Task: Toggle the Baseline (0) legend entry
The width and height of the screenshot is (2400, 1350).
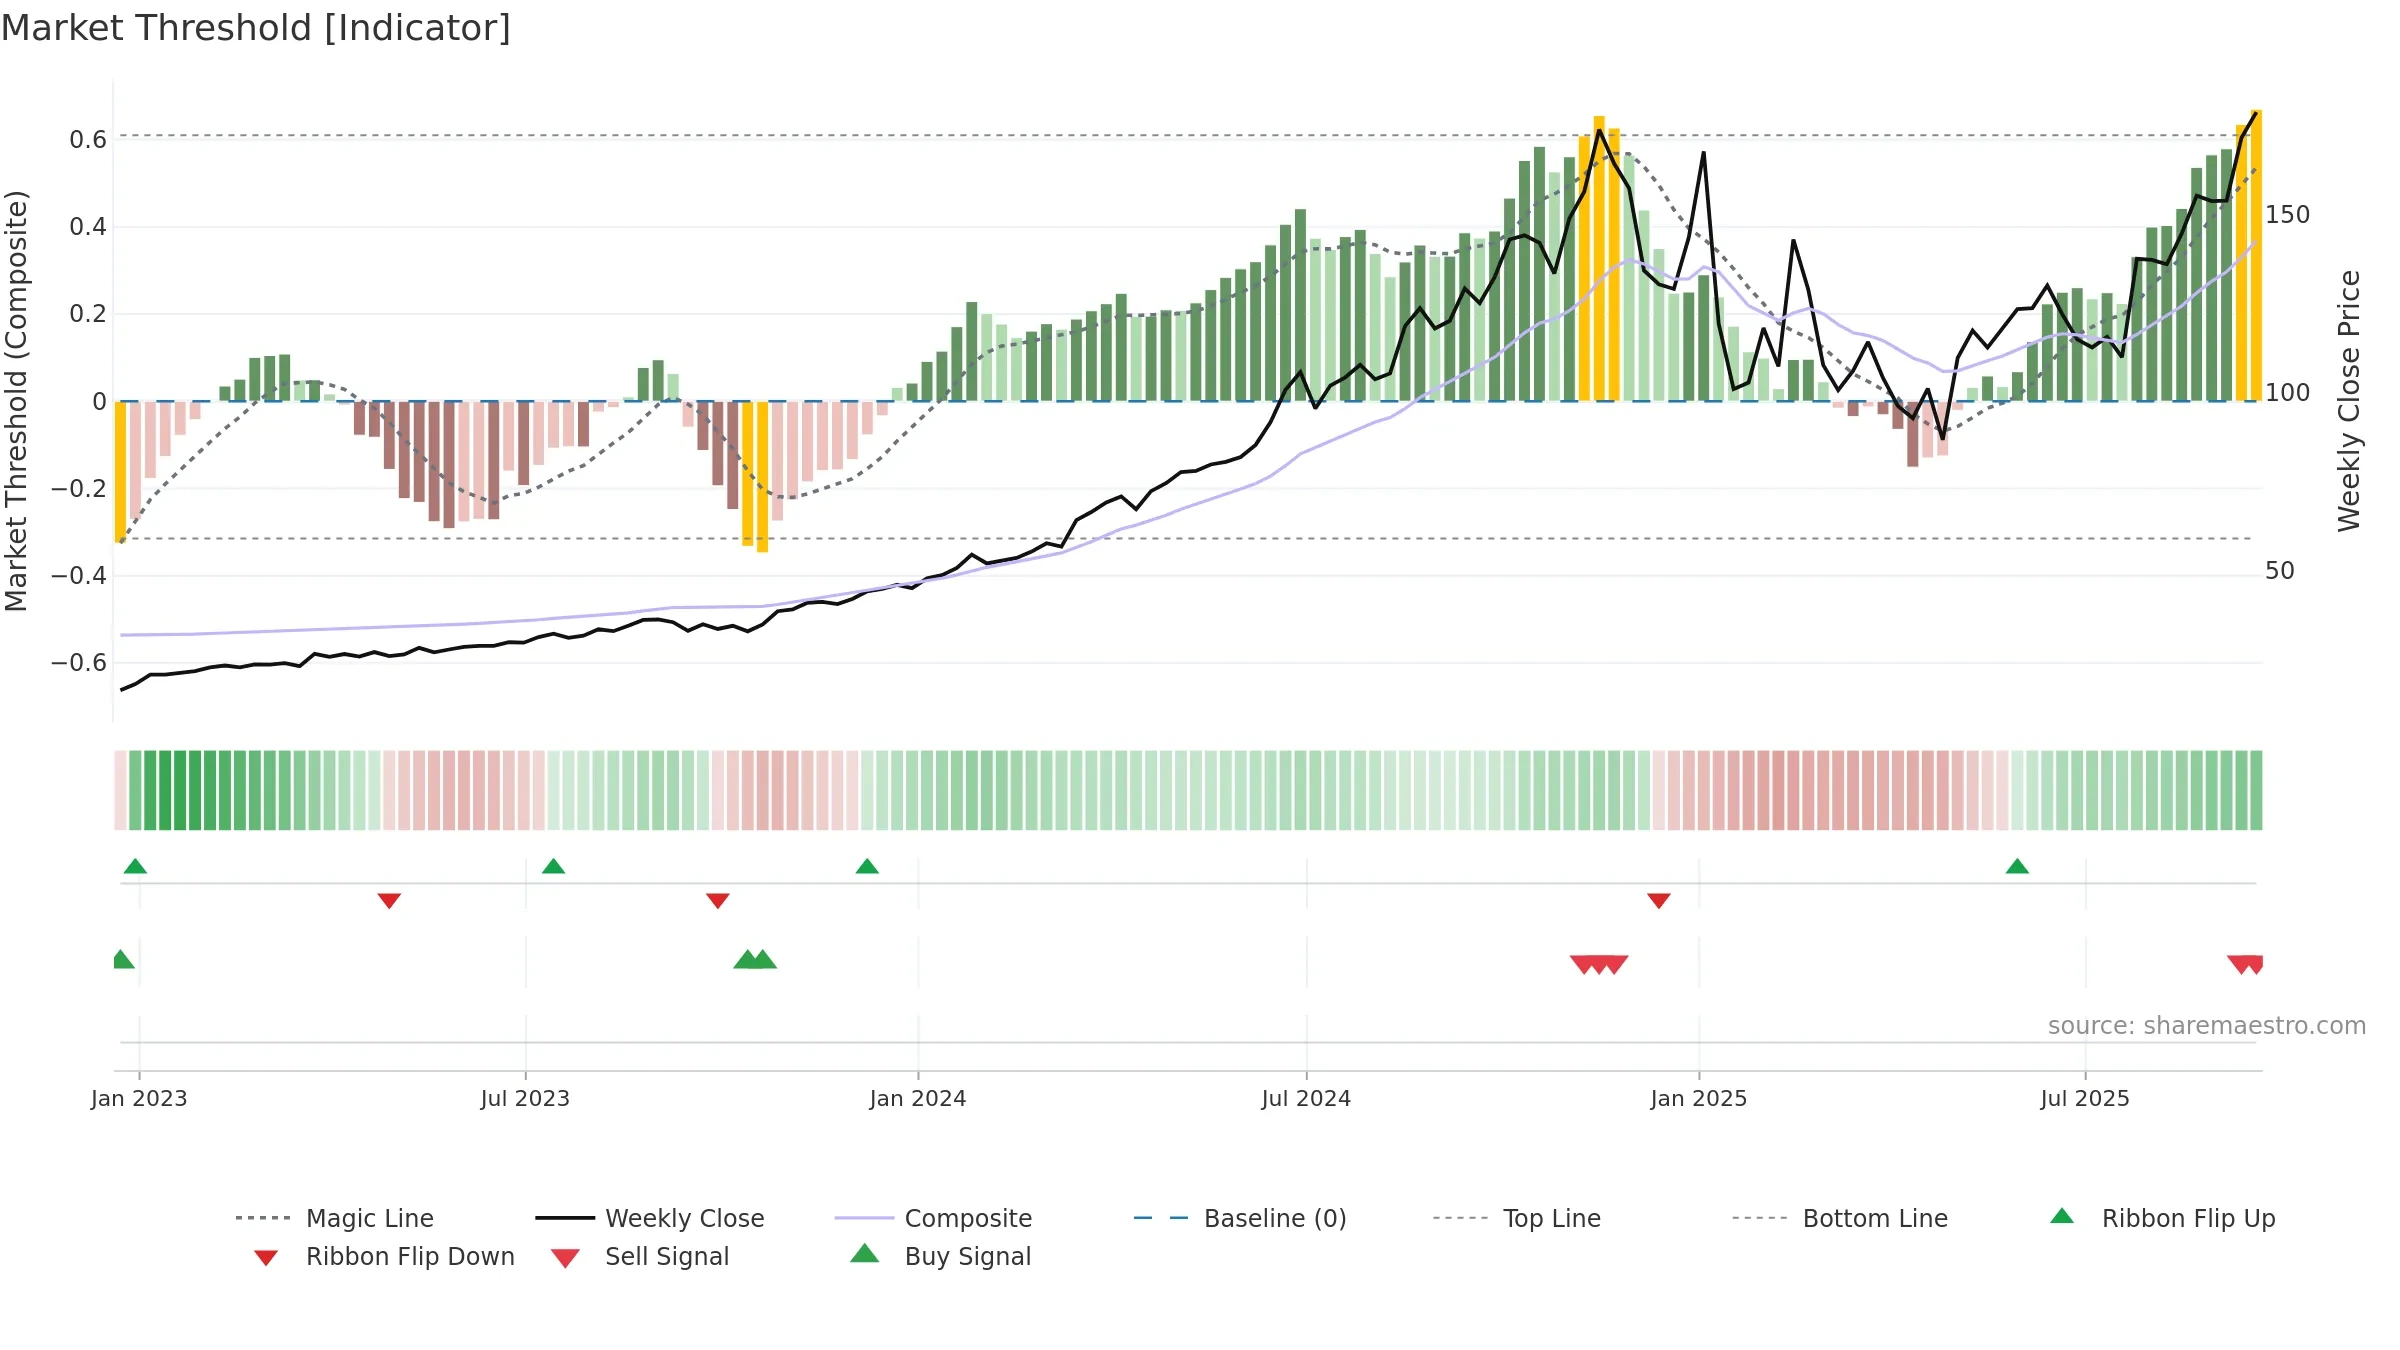Action: 1240,1218
